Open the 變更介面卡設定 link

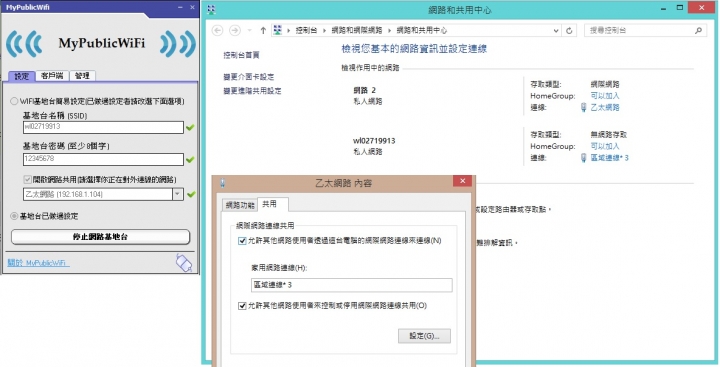[249, 77]
